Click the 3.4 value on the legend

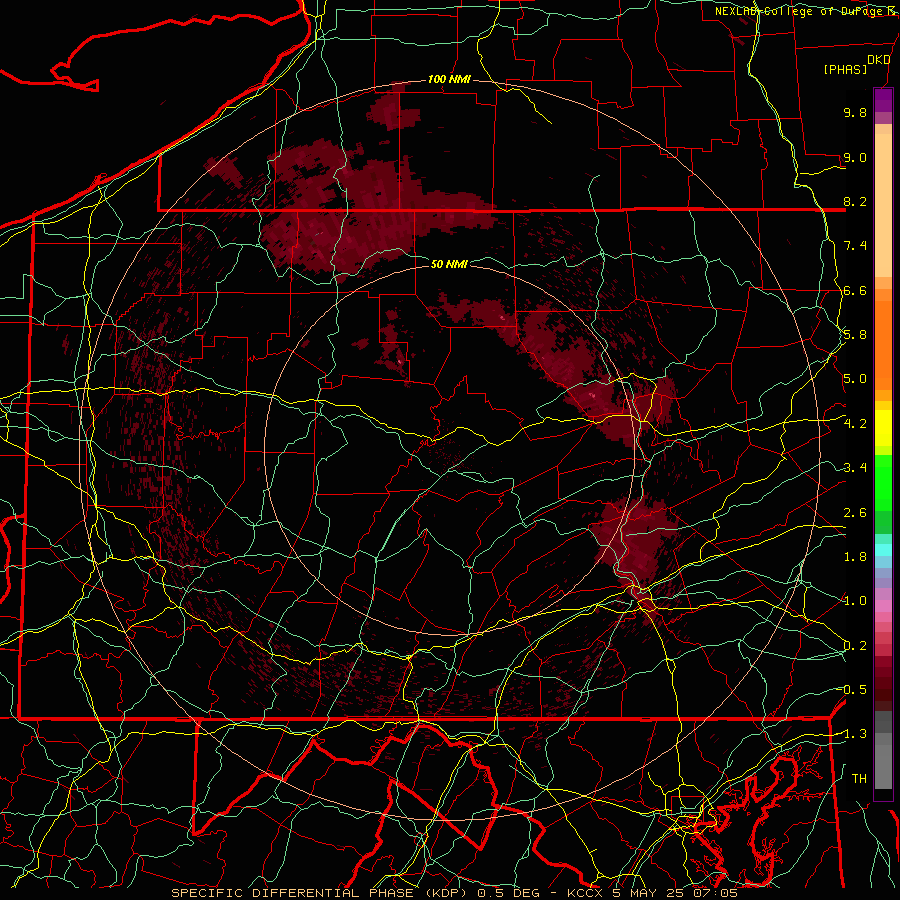pyautogui.click(x=855, y=468)
